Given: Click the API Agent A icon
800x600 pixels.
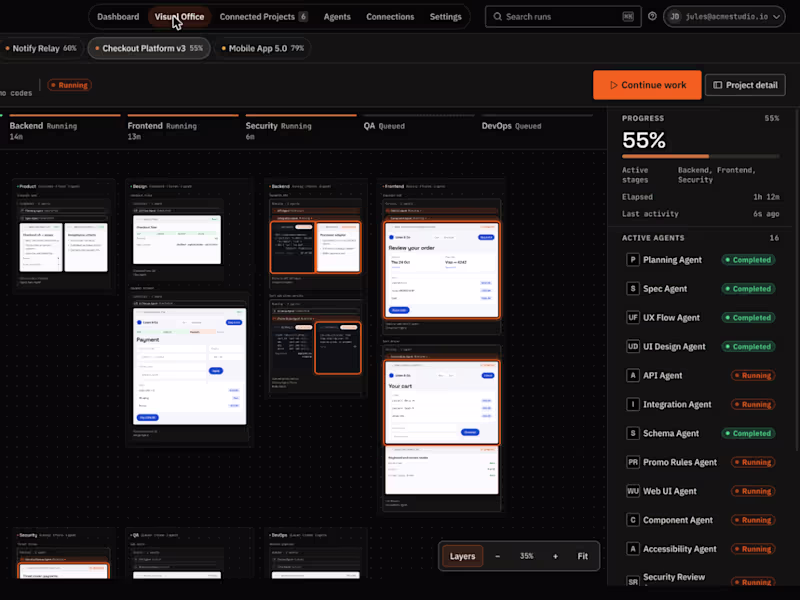Looking at the screenshot, I should pyautogui.click(x=633, y=376).
